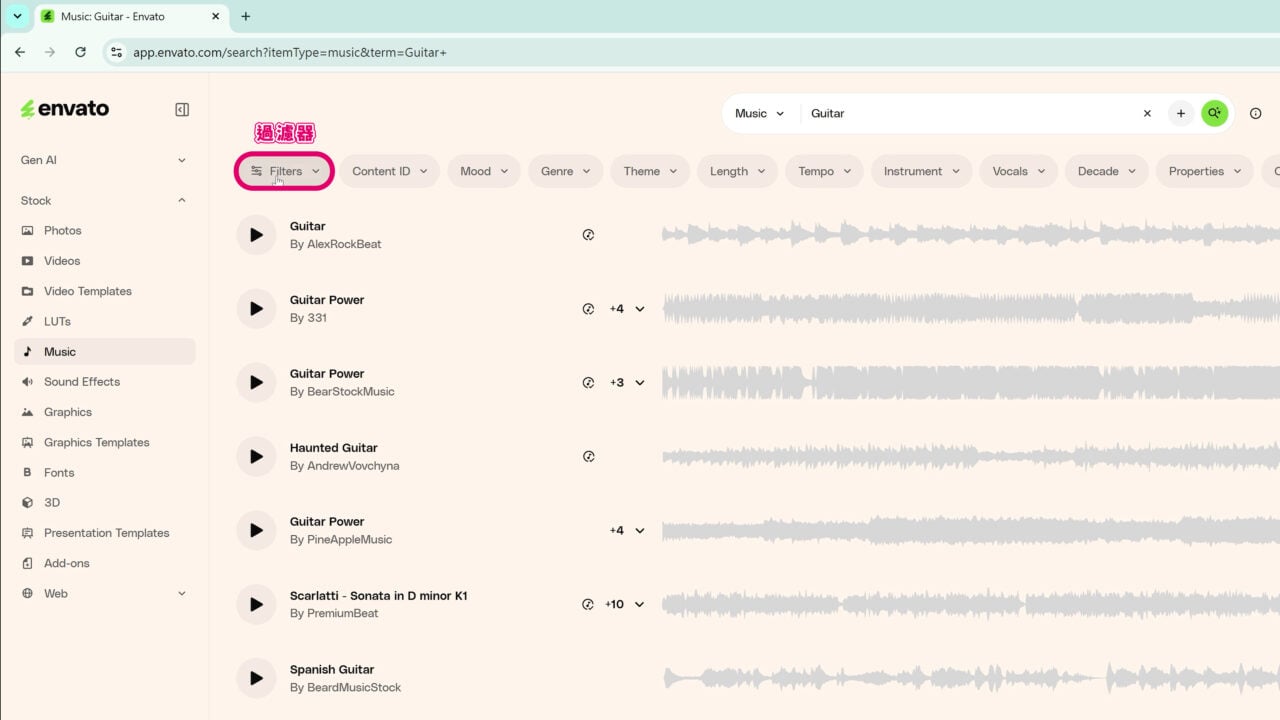The width and height of the screenshot is (1280, 720).
Task: Open the Instrument filter dropdown
Action: coord(922,171)
